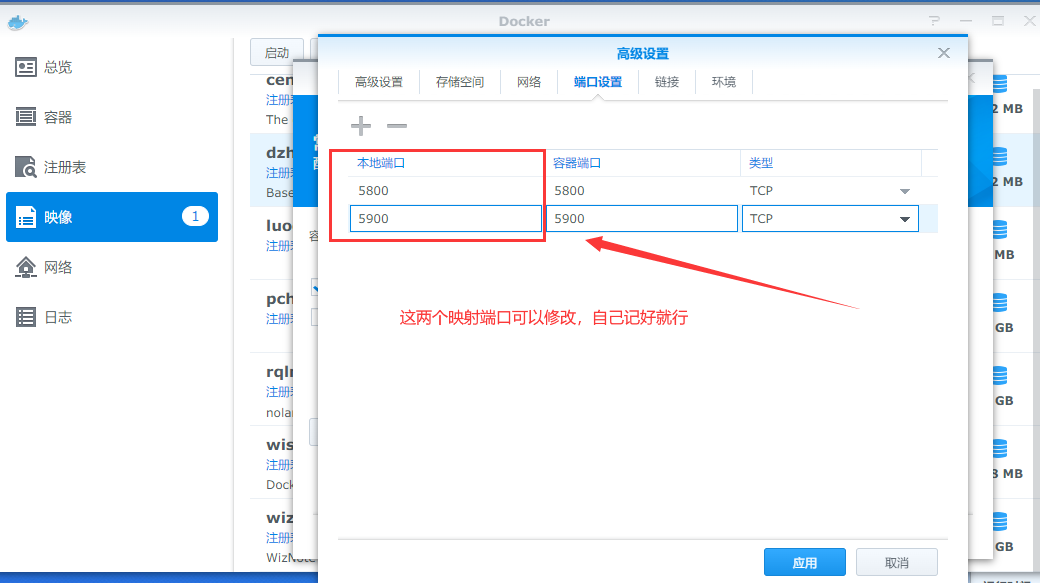This screenshot has height=583, width=1040.
Task: Click the help question mark icon
Action: coord(934,21)
